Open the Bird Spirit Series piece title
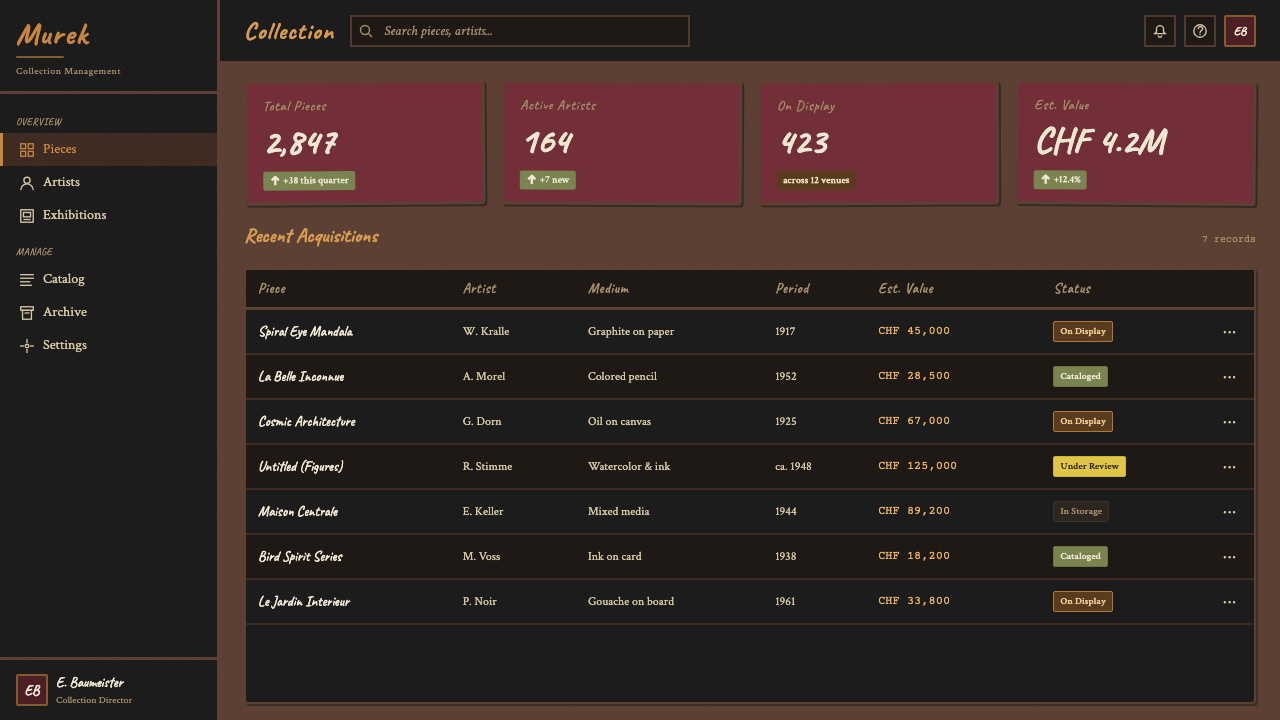Image resolution: width=1280 pixels, height=720 pixels. 300,557
